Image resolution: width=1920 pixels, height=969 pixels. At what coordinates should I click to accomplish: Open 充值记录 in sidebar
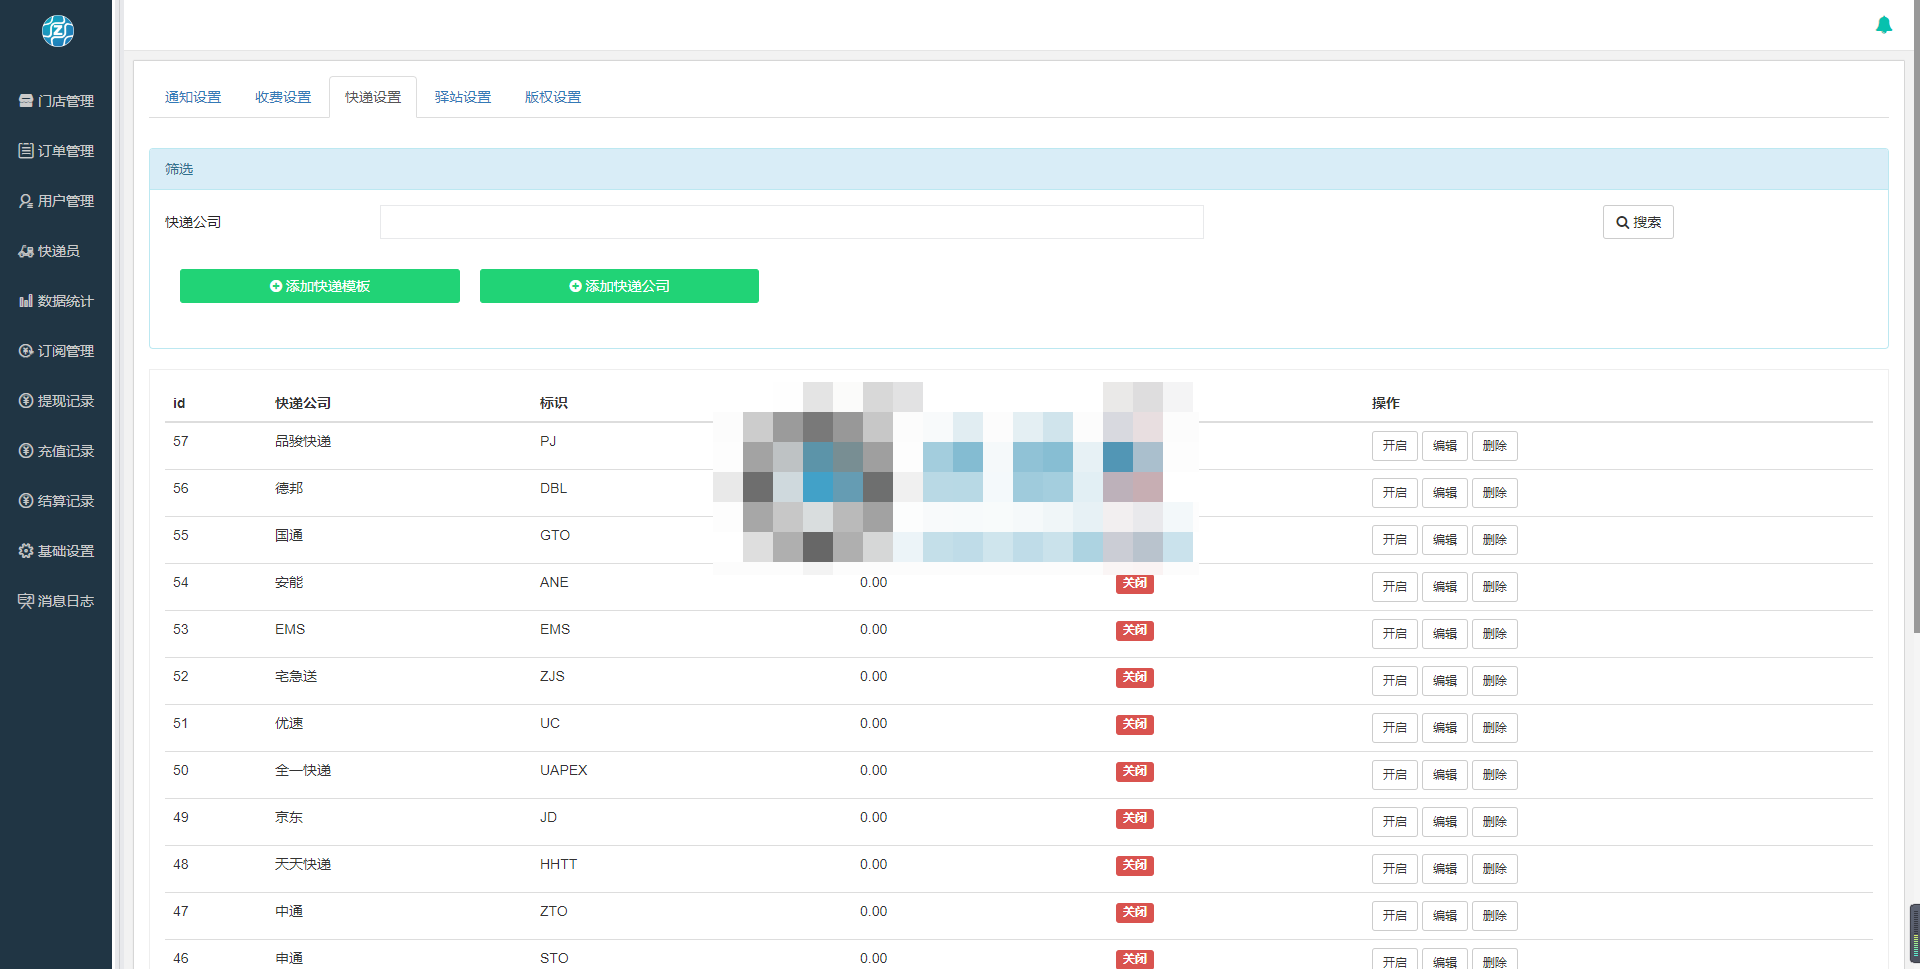coord(56,451)
